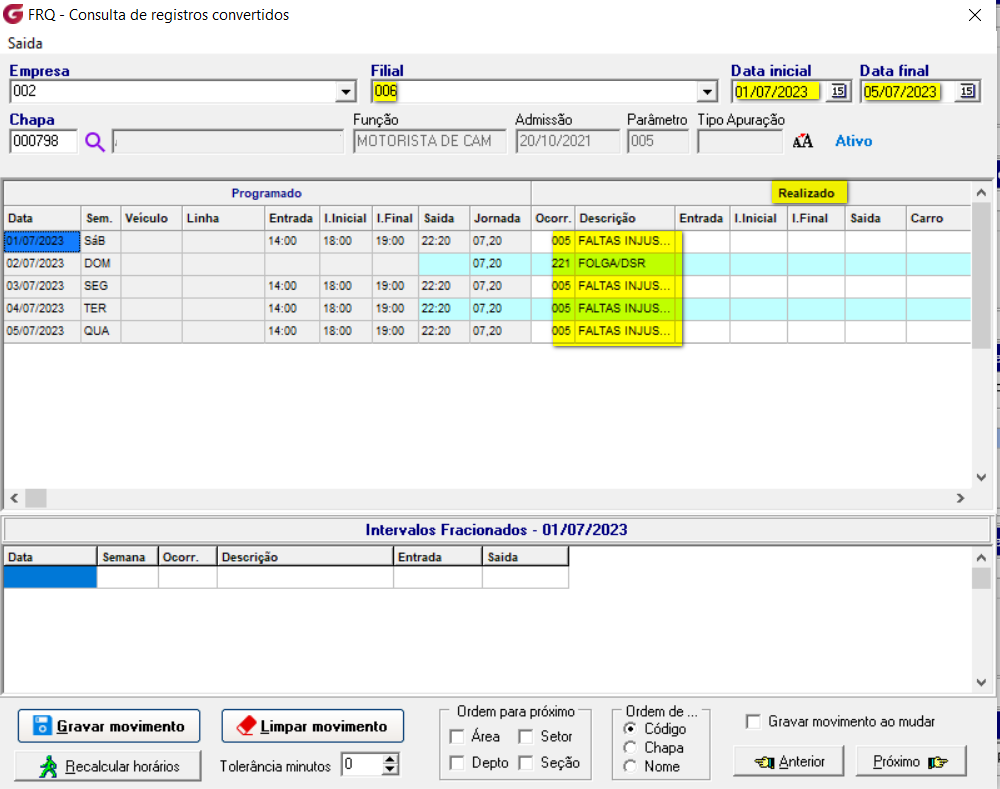Image resolution: width=1000 pixels, height=789 pixels.
Task: Enable the Setor checkbox
Action: [x=526, y=737]
